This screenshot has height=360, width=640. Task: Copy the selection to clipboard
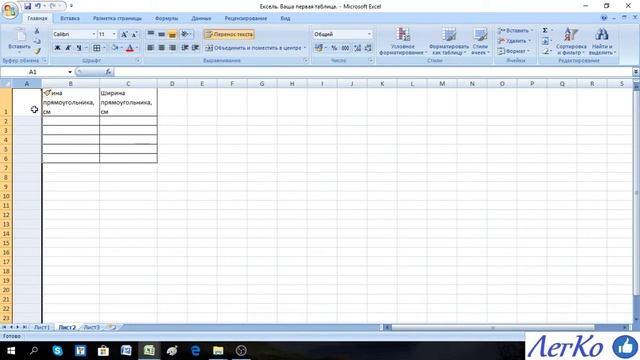[x=37, y=41]
